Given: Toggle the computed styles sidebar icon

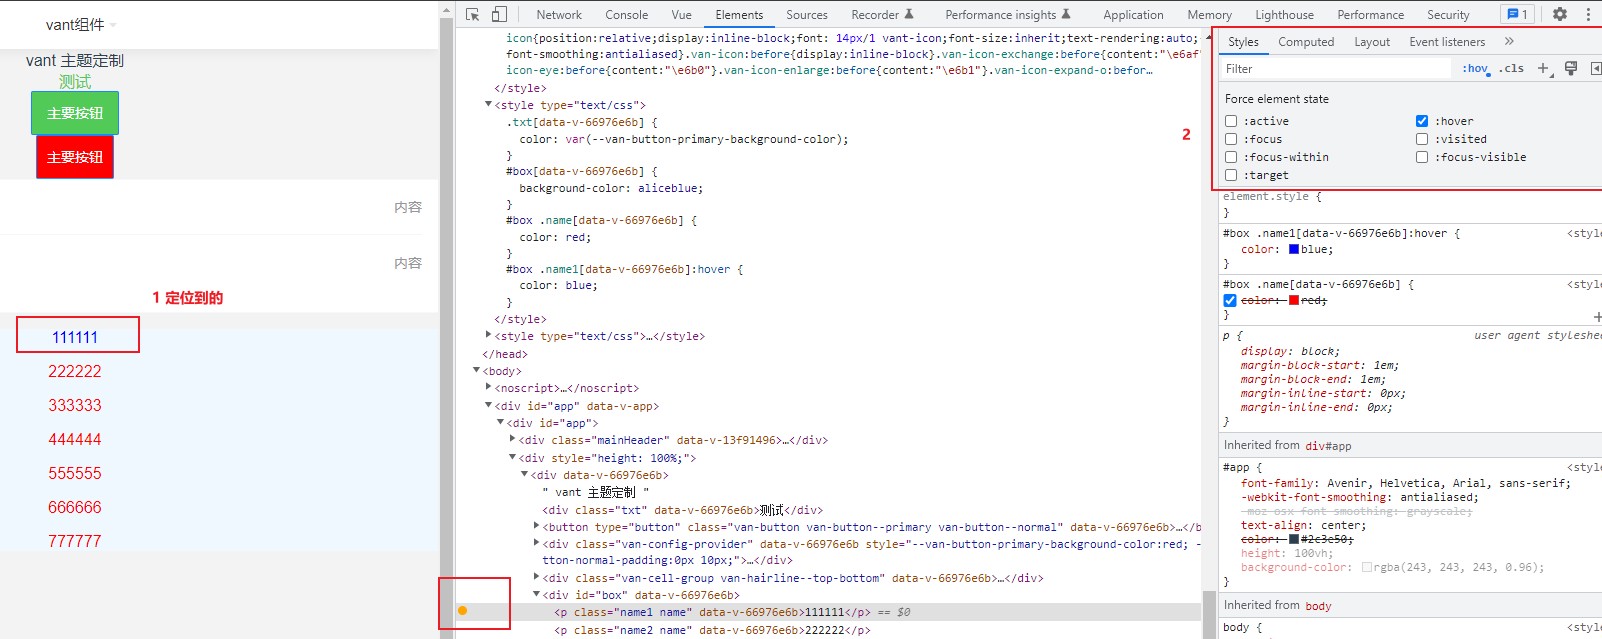Looking at the screenshot, I should 1595,68.
